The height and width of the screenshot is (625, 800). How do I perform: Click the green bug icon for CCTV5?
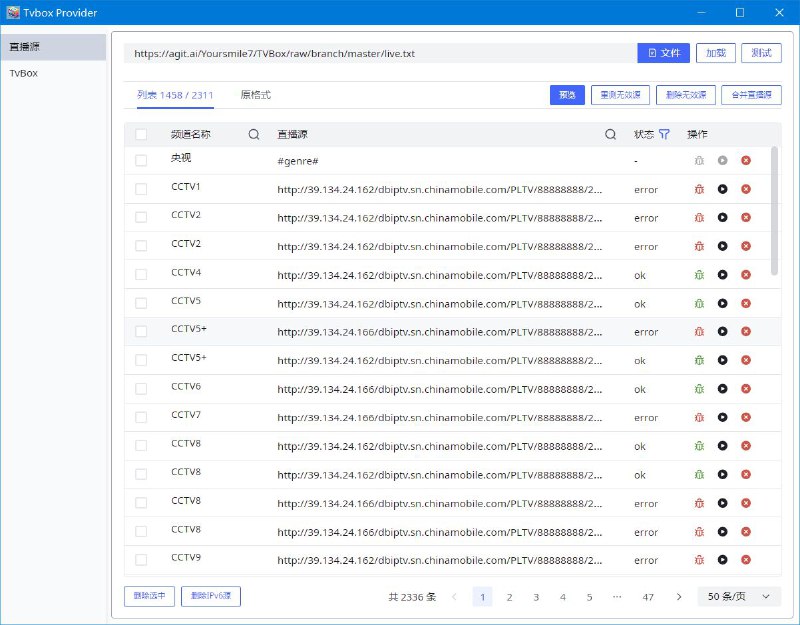click(700, 304)
